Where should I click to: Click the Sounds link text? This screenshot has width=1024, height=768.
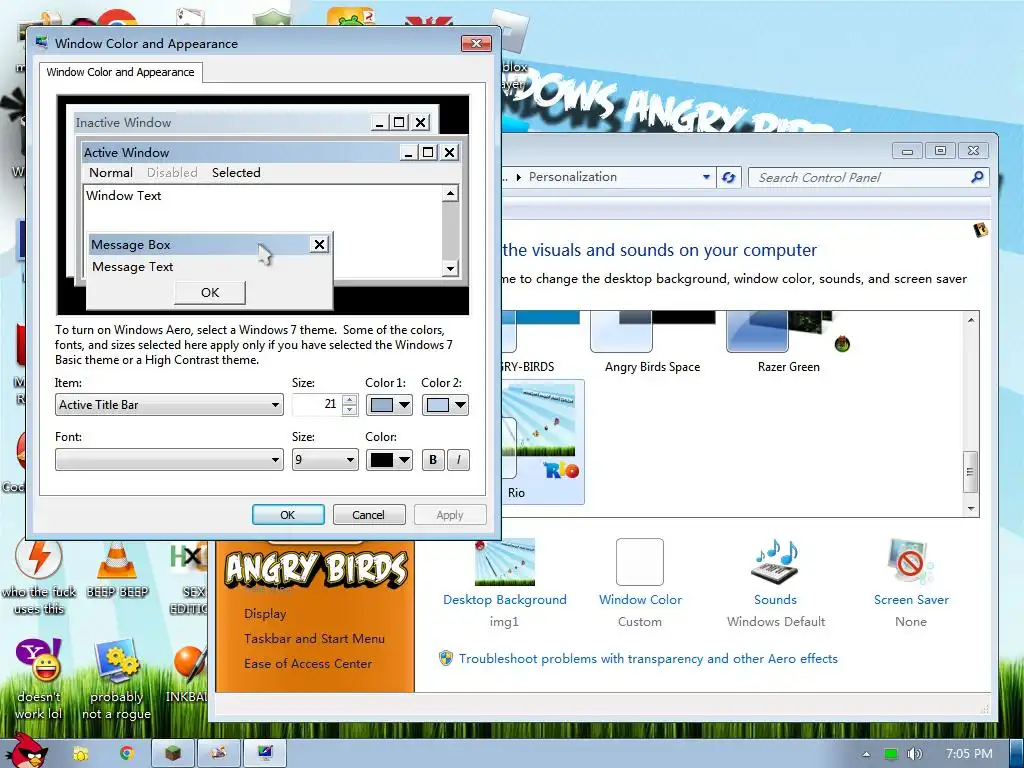pyautogui.click(x=775, y=600)
